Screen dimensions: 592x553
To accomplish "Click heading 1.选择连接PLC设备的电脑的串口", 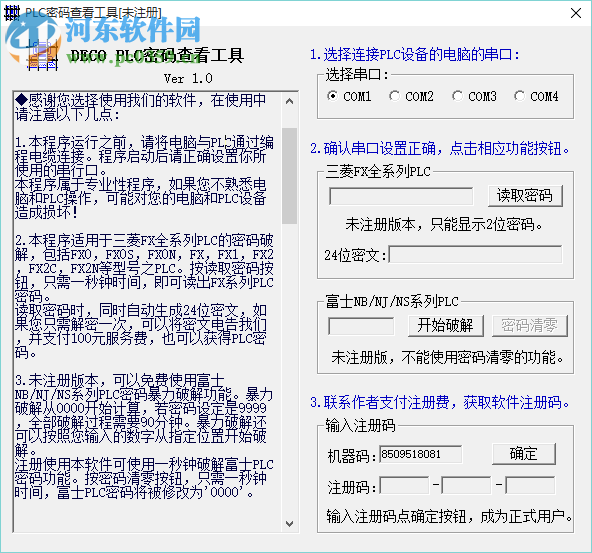I will 415,55.
